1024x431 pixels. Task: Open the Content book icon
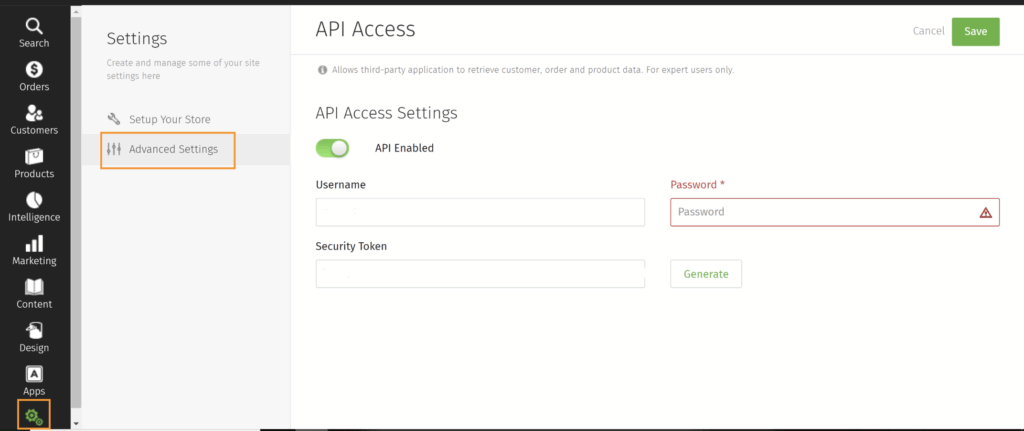pos(34,287)
